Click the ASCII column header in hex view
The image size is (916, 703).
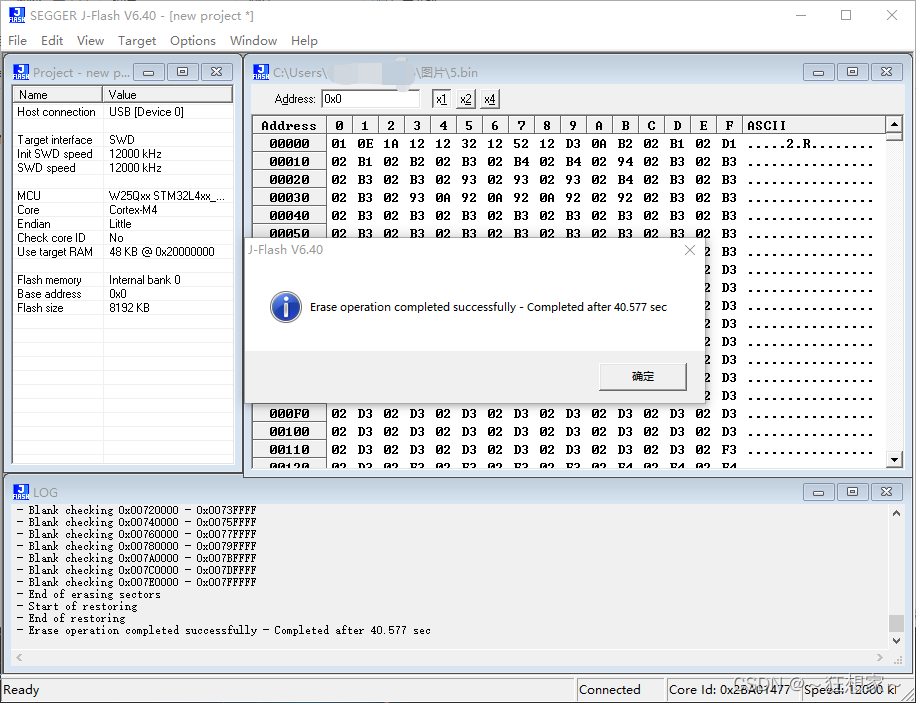[x=814, y=126]
